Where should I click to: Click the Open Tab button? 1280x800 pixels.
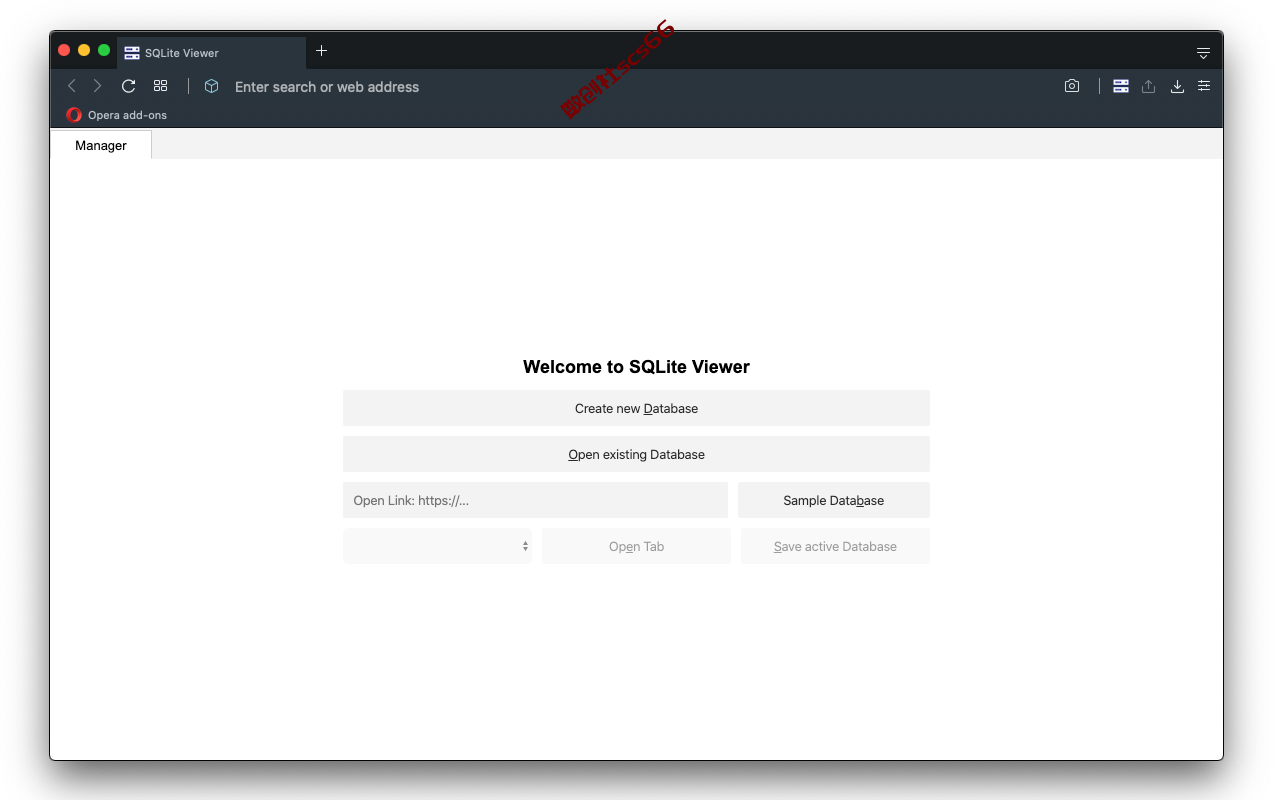tap(636, 546)
